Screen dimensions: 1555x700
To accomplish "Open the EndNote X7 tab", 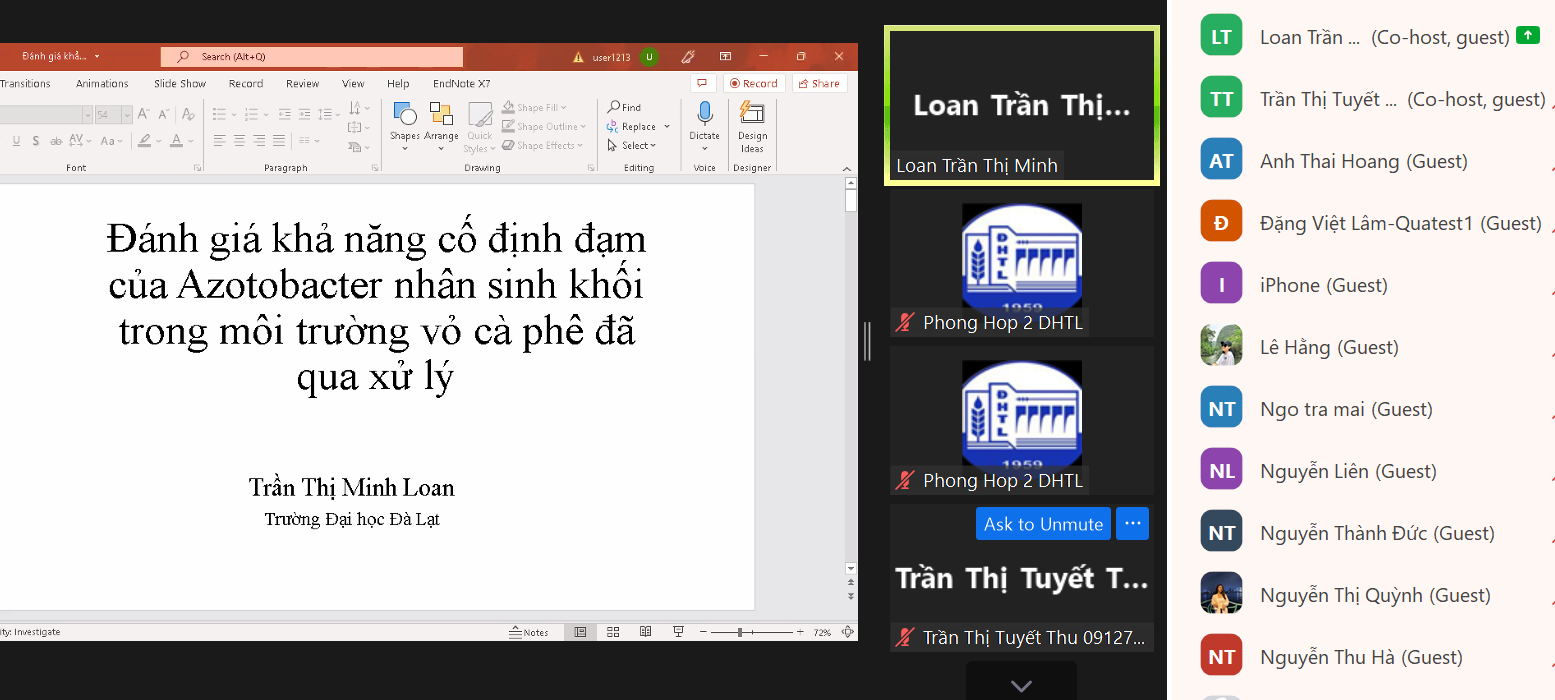I will pos(461,84).
